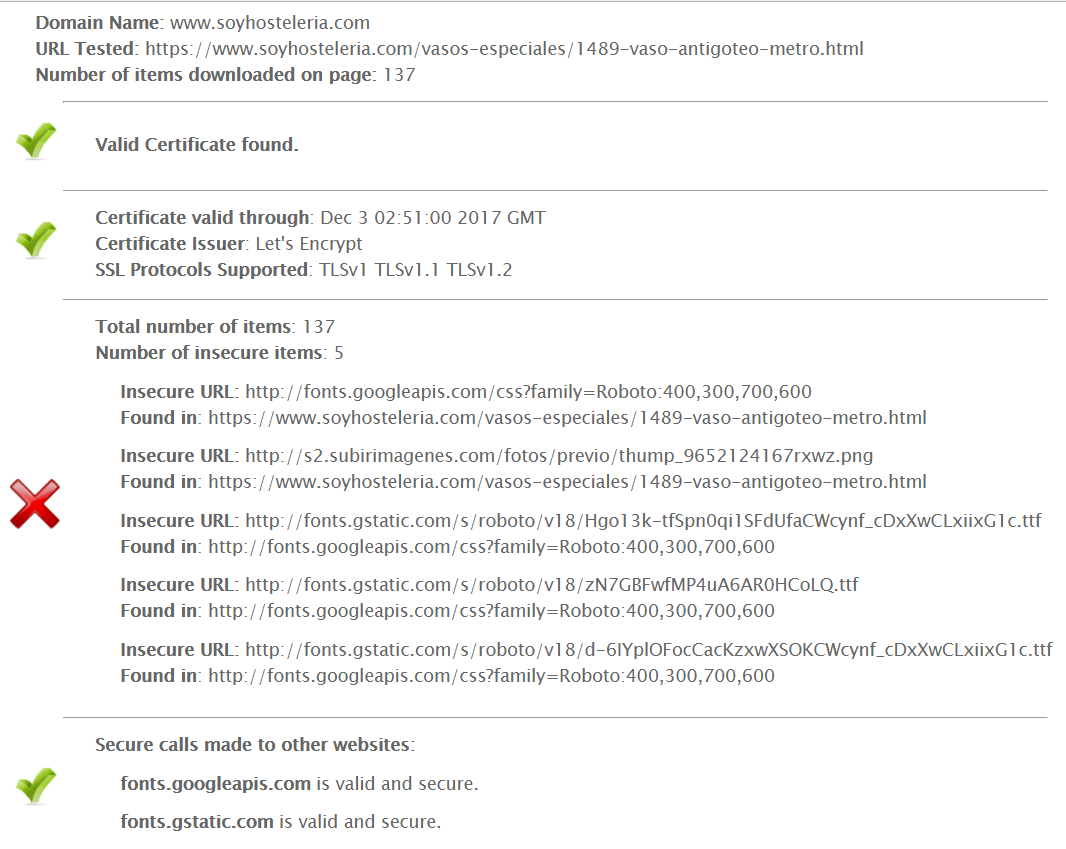This screenshot has height=849, width=1066.
Task: Click green checkmark next to Certificate Issuer details
Action: point(36,239)
